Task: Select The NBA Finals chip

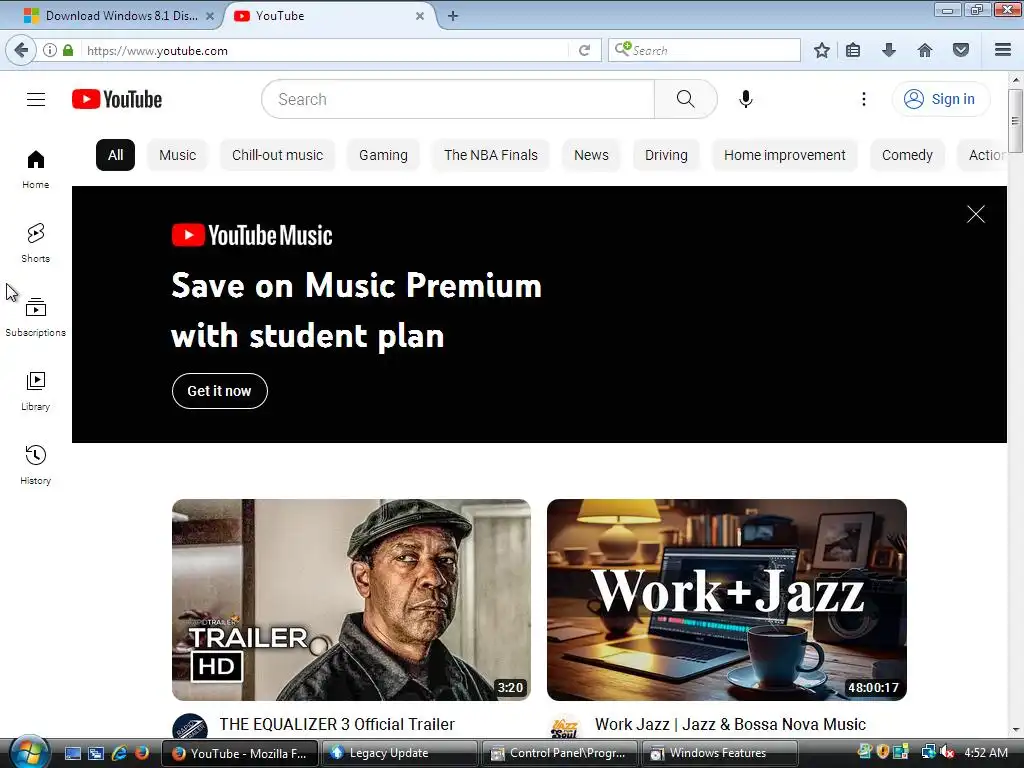Action: pyautogui.click(x=491, y=155)
